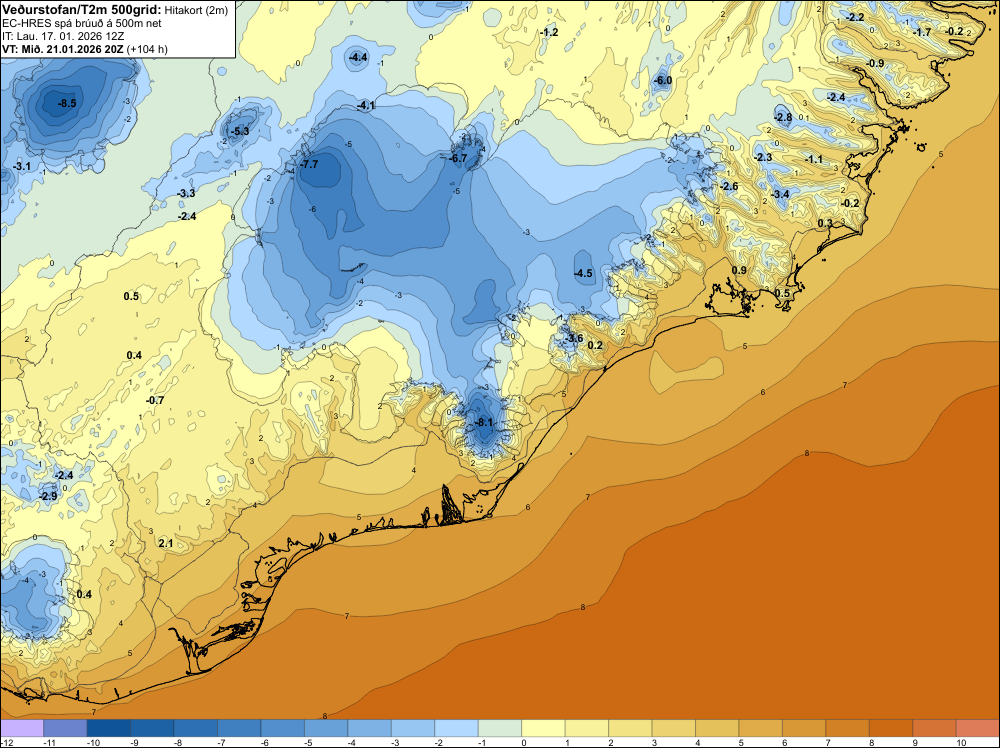Pick the pale green legend swatch between -1 and 0
This screenshot has width=1000, height=748.
[500, 728]
